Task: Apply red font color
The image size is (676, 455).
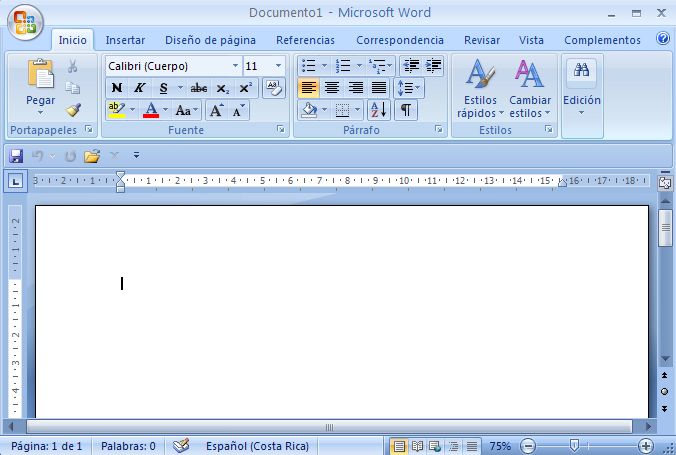Action: click(x=151, y=110)
